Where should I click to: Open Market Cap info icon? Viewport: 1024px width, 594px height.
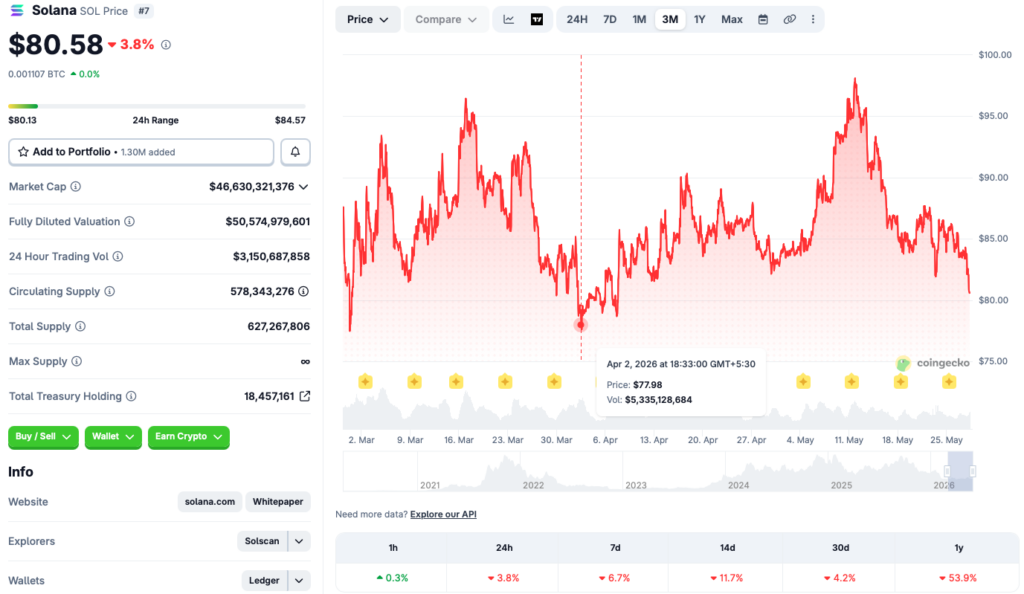click(76, 187)
